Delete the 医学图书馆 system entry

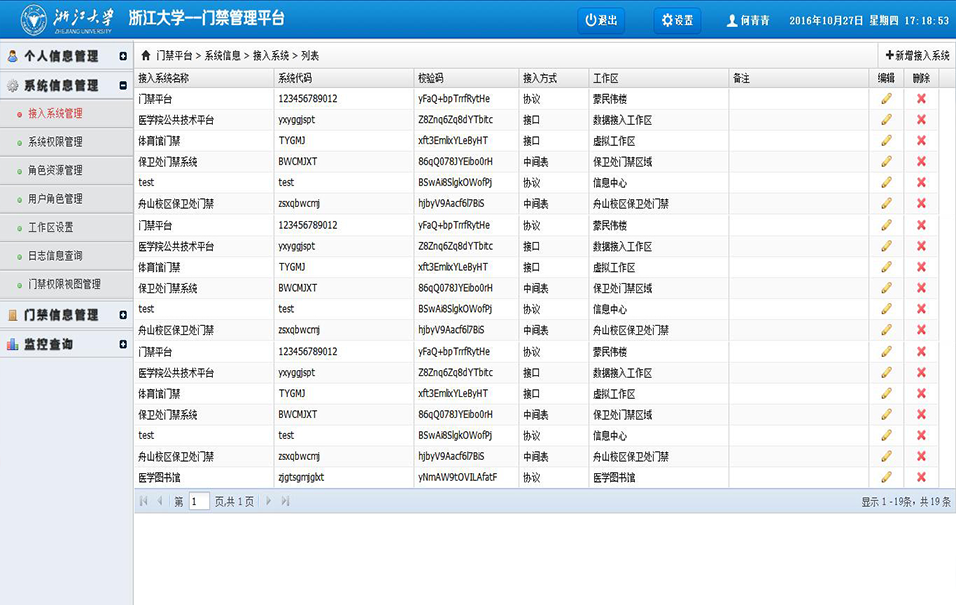921,477
